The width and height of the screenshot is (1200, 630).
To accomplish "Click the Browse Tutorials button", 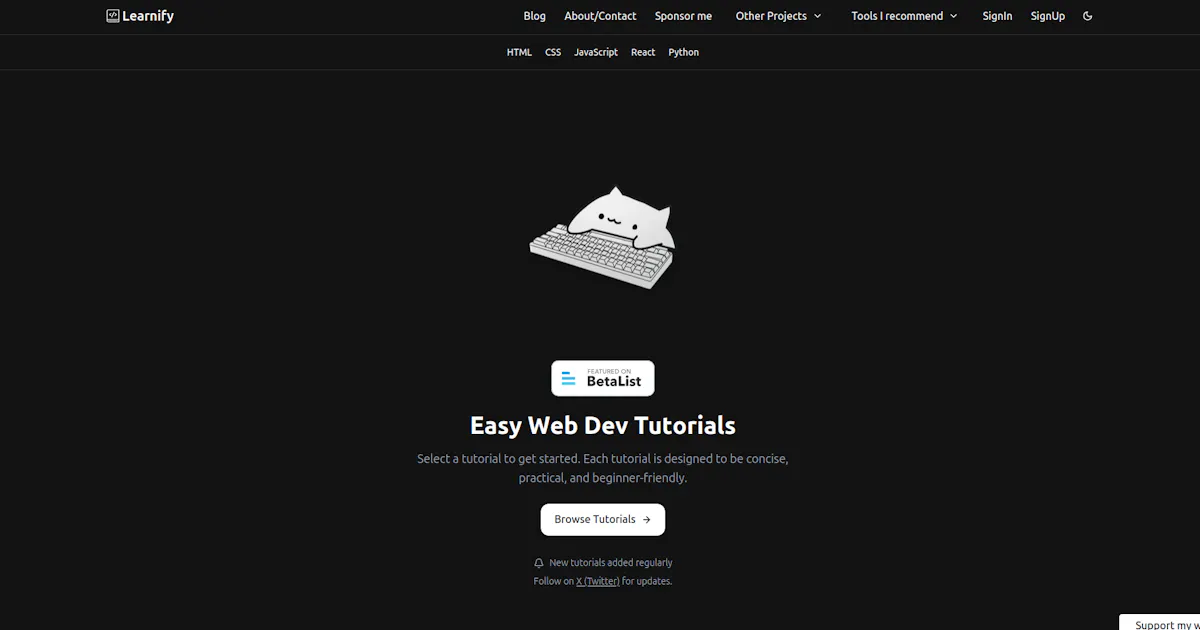I will pos(603,520).
